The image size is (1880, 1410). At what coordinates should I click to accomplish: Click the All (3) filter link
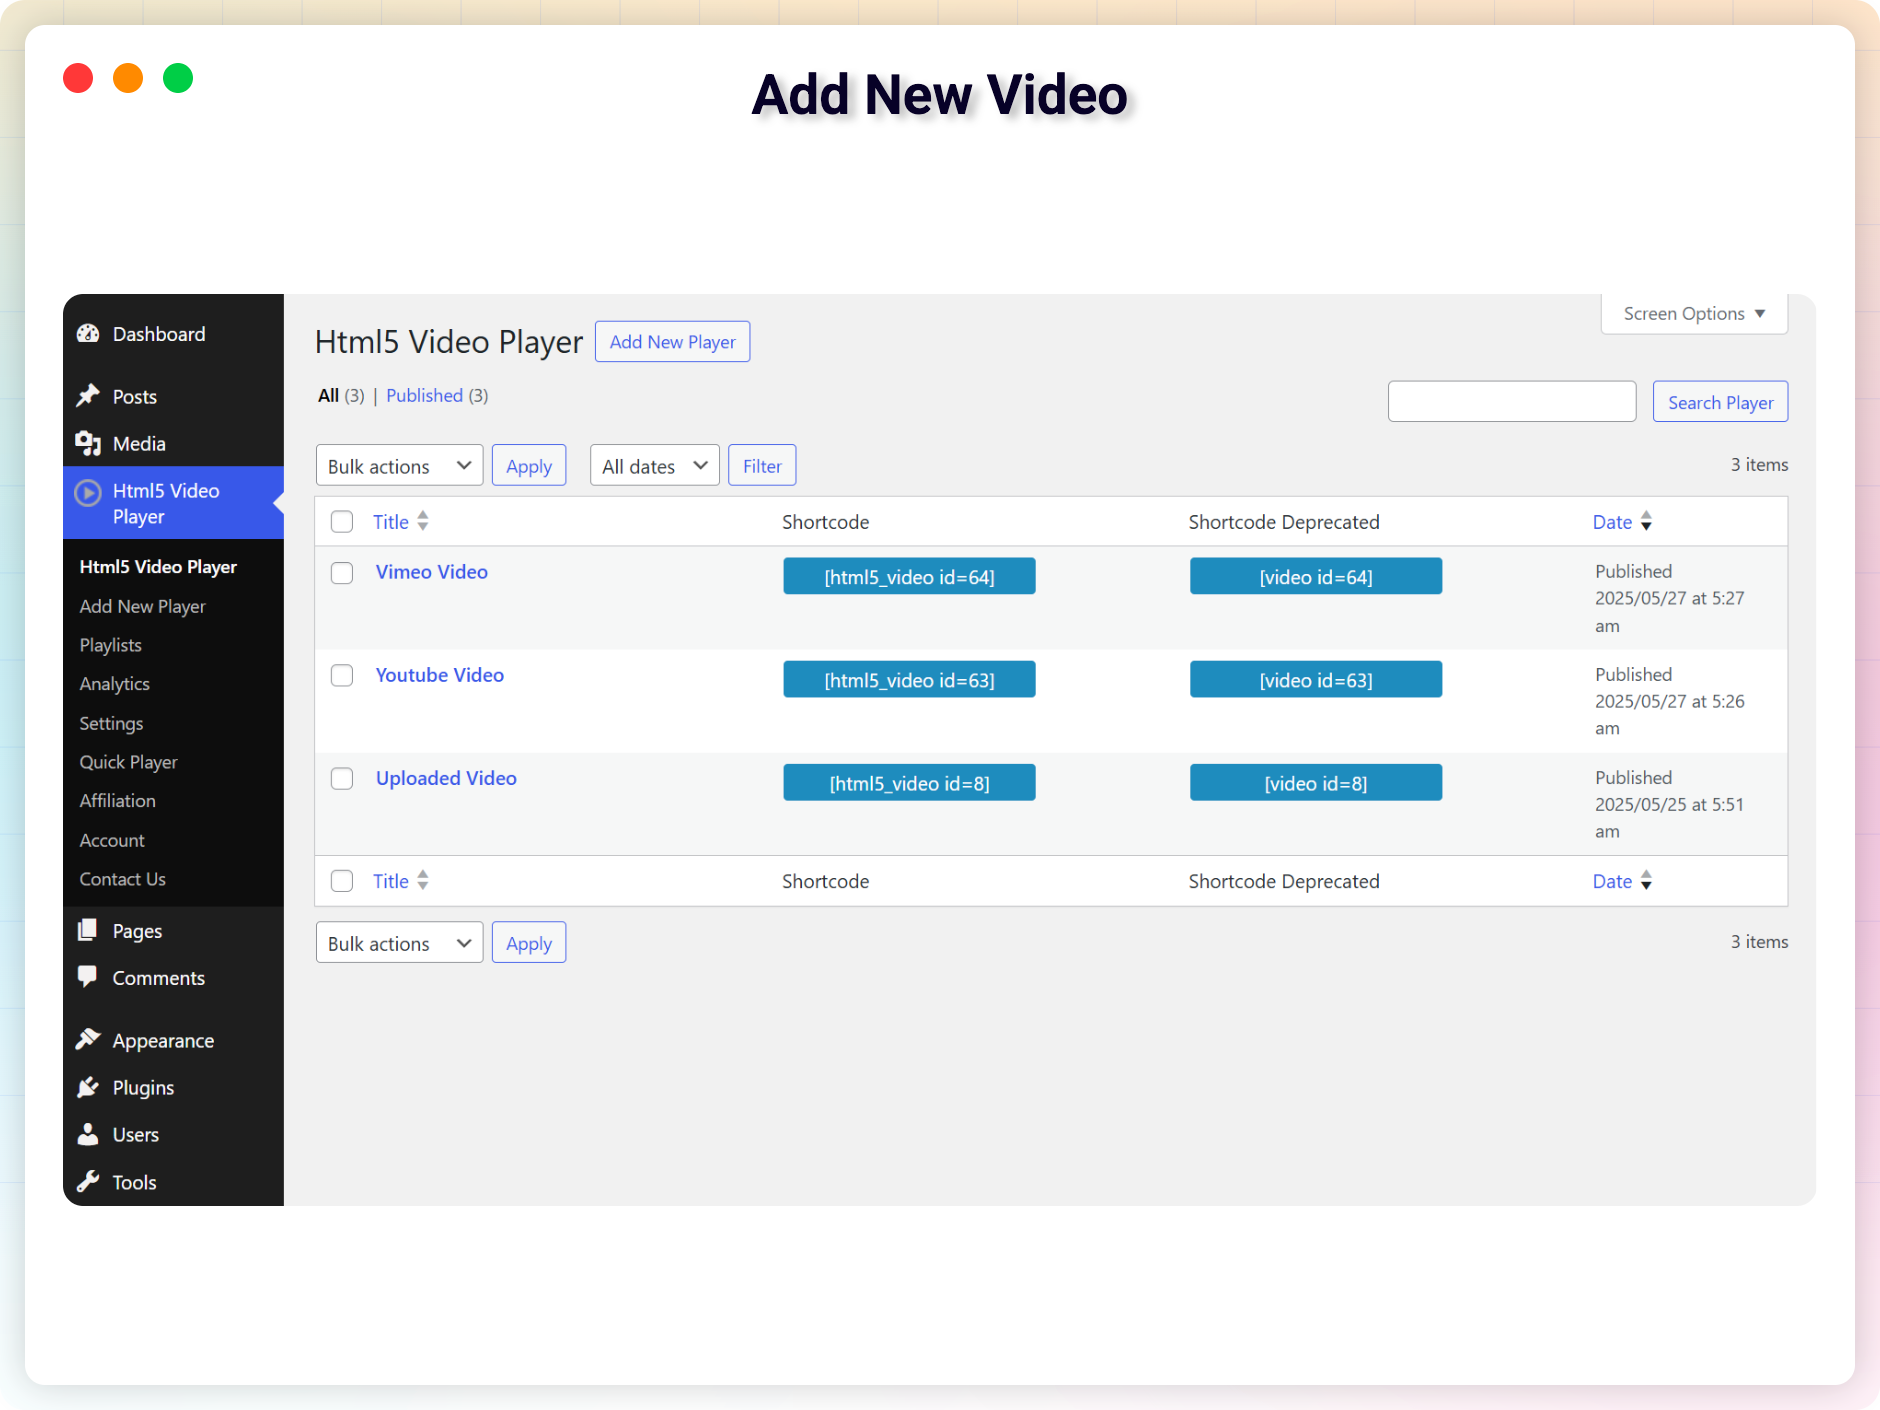(341, 396)
